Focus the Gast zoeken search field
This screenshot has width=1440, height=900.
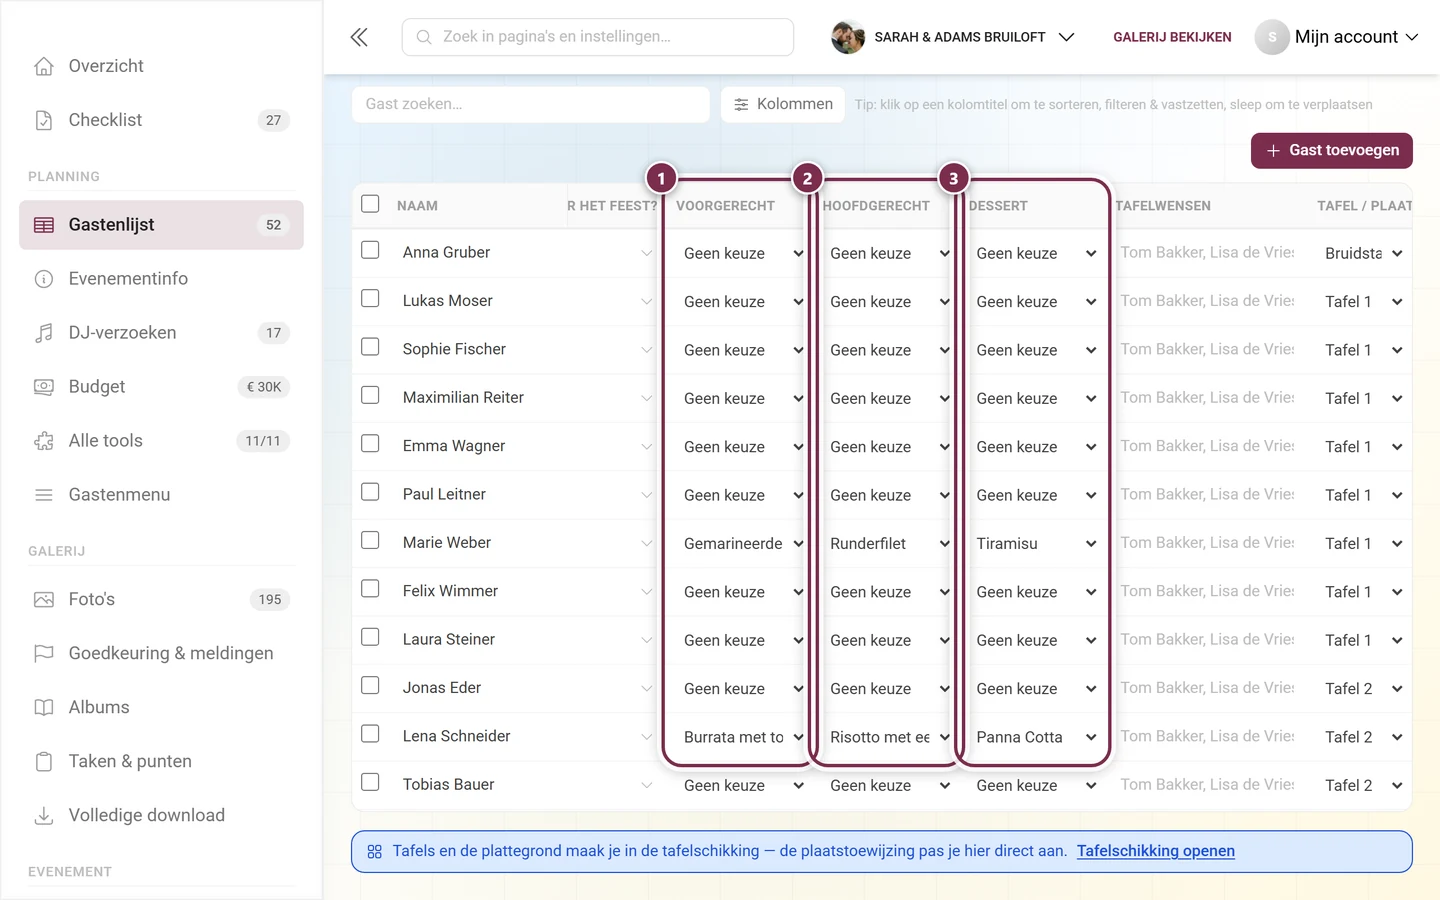click(x=531, y=105)
